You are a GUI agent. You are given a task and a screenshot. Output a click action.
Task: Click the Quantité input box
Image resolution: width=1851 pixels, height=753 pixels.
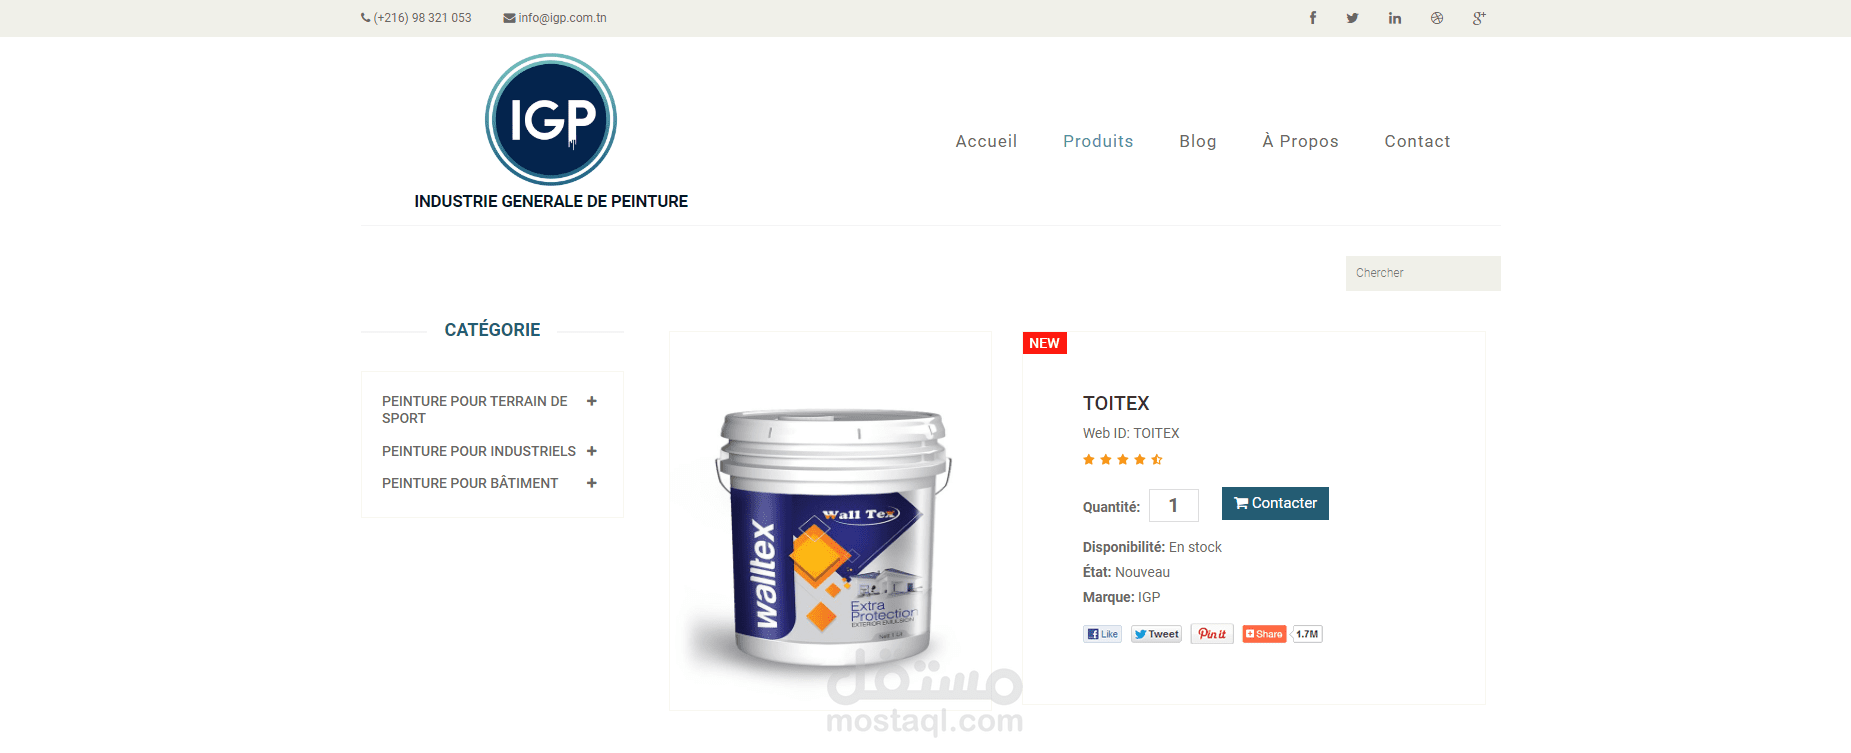click(x=1174, y=505)
